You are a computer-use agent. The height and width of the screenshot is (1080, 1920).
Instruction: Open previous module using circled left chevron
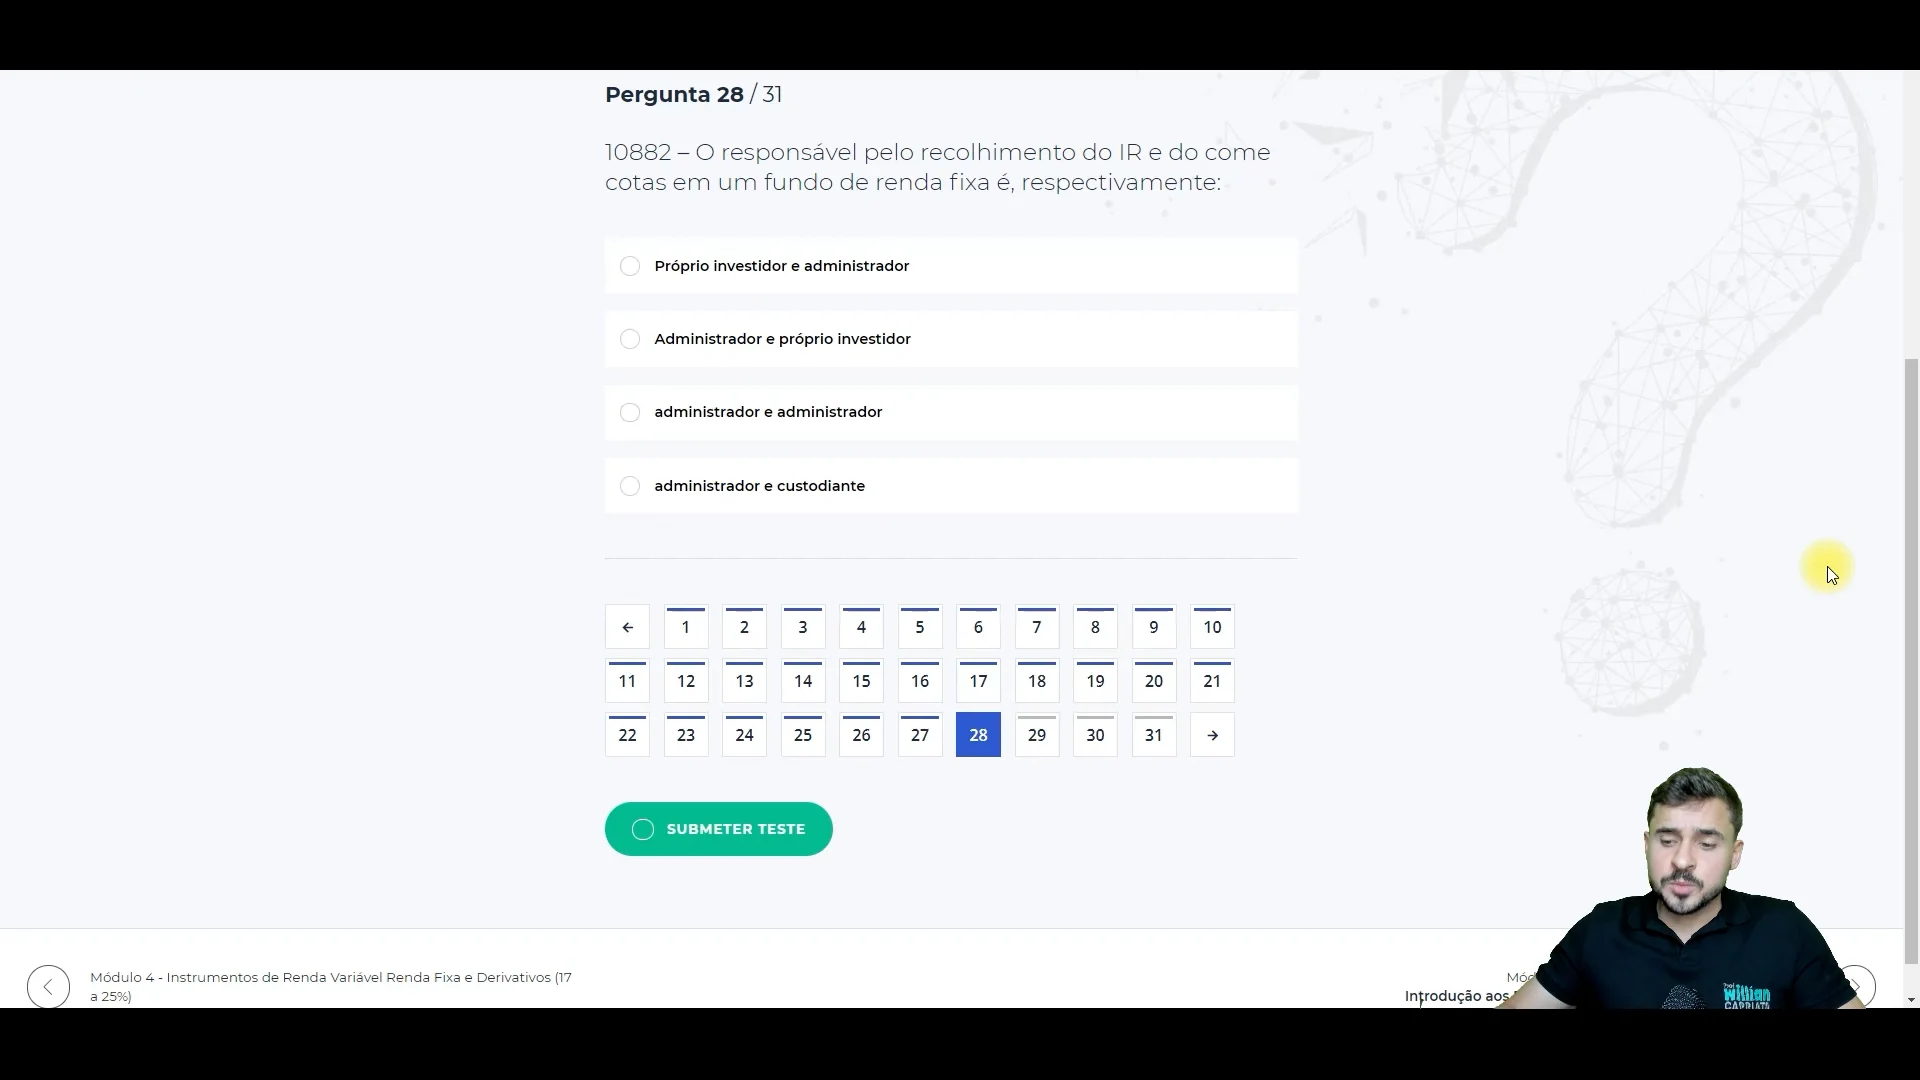48,986
